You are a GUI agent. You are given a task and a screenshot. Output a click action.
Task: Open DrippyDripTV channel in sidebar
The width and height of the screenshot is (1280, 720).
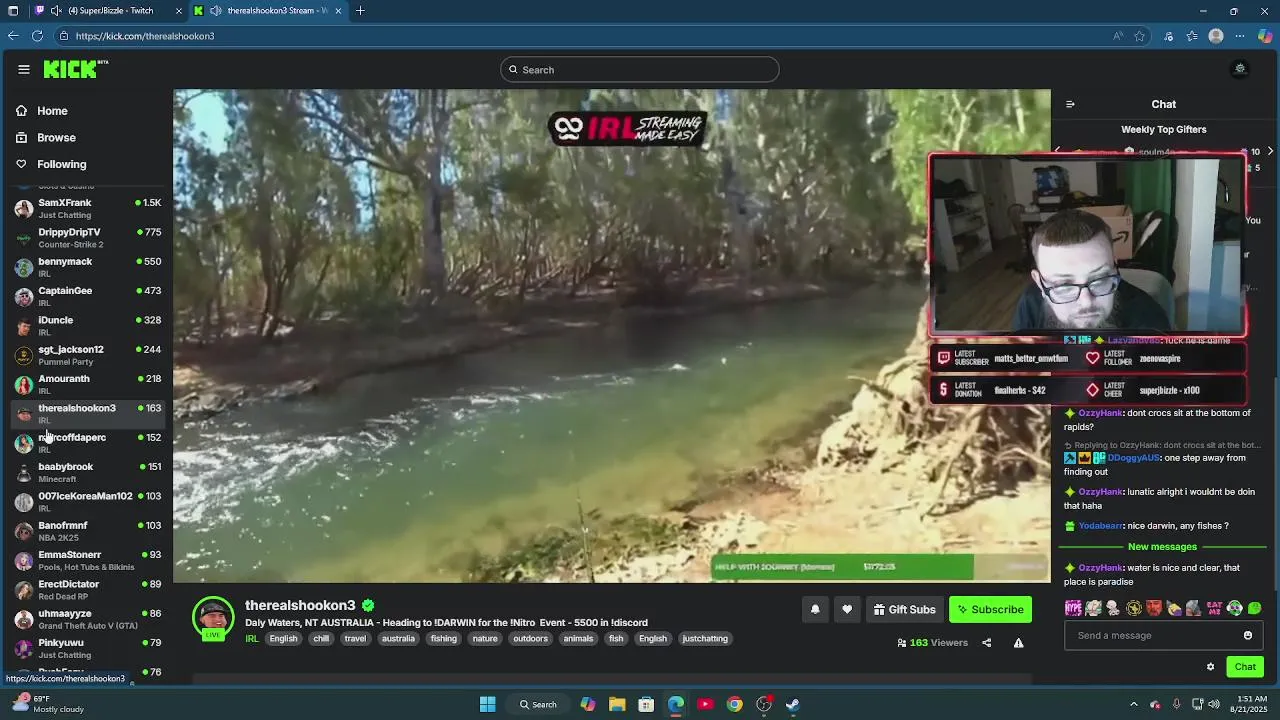coord(88,238)
